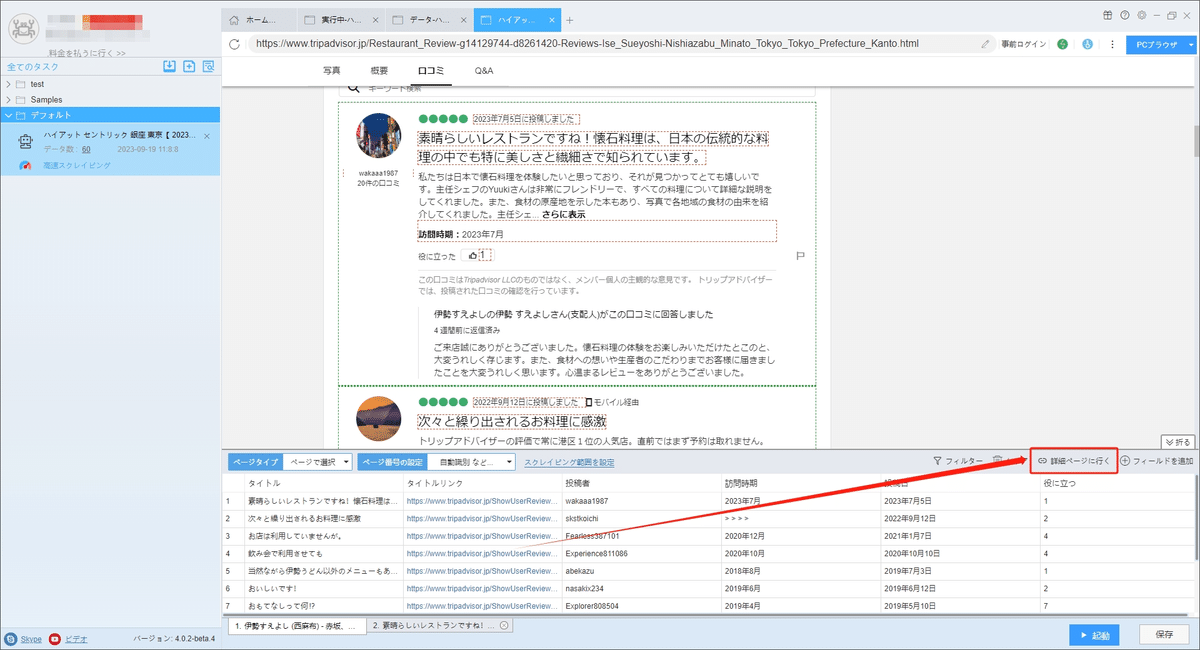Select the 口コミ page tab
This screenshot has height=650, width=1200.
(431, 70)
